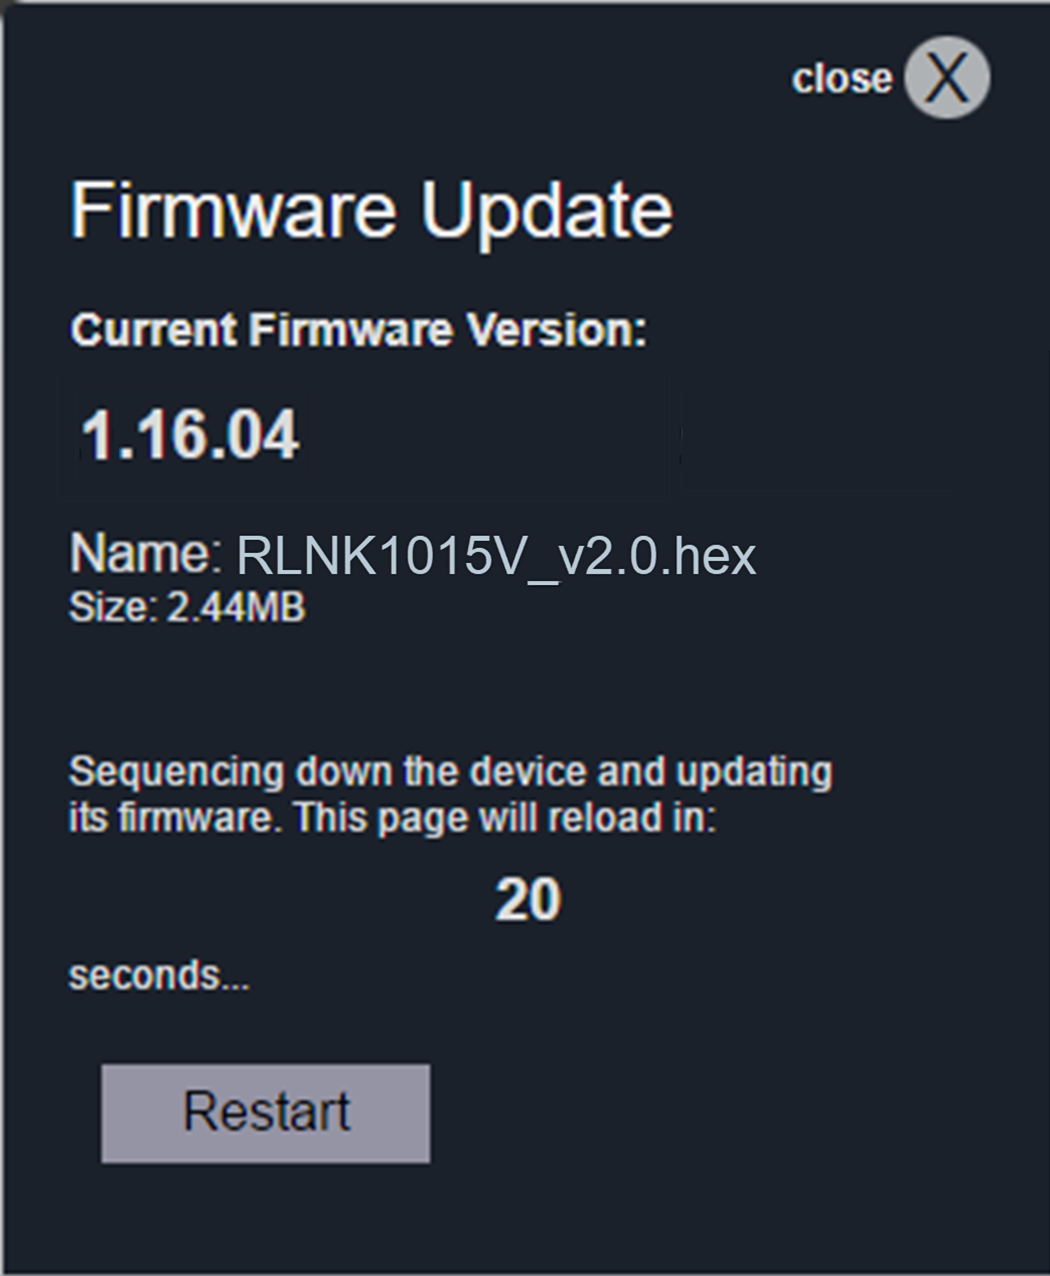Click the file name RLNK1015V_v2.0.hex
Screen dimensions: 1050x1276
click(496, 555)
